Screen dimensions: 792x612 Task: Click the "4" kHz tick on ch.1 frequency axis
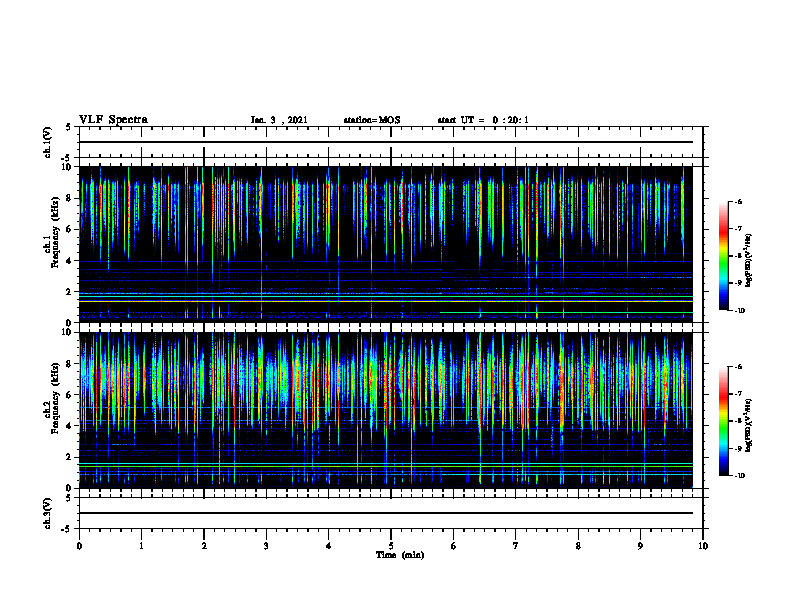coord(69,261)
